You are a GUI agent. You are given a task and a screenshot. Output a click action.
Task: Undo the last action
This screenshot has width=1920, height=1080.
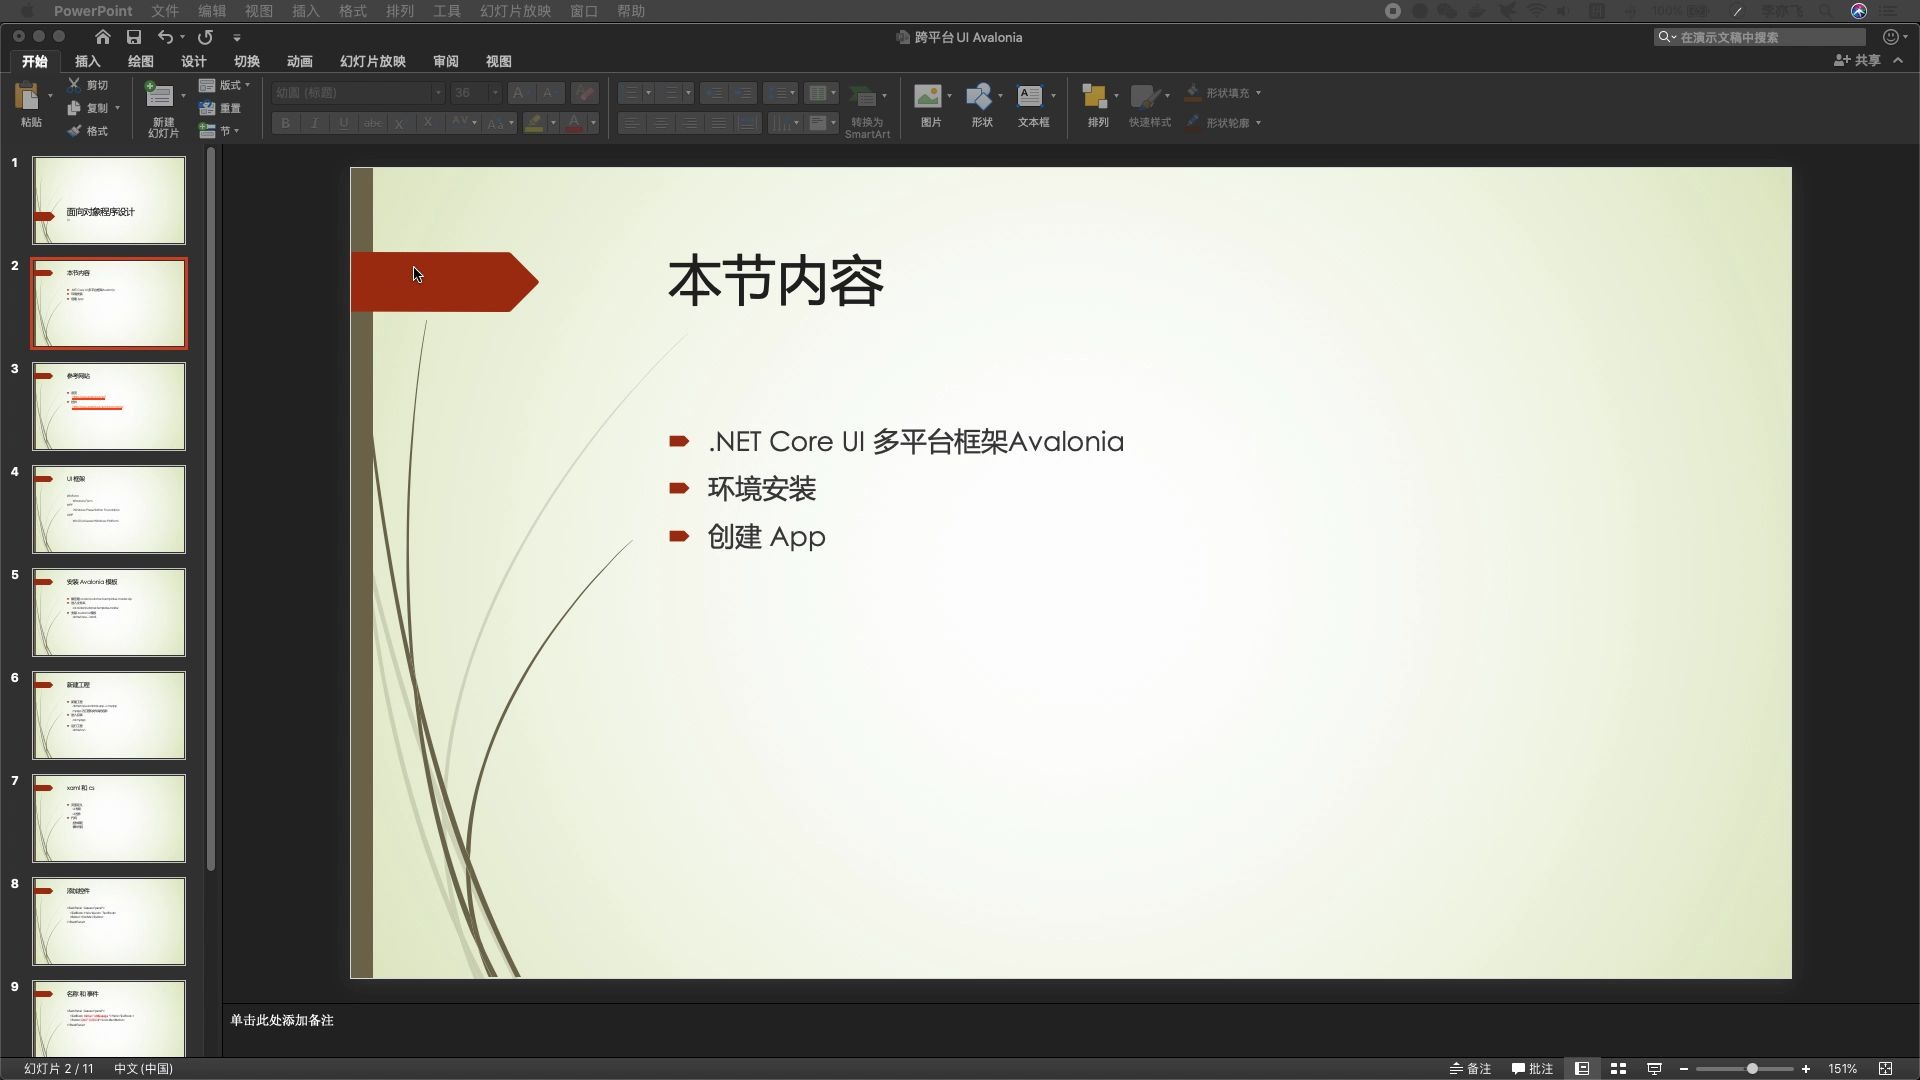pos(165,37)
